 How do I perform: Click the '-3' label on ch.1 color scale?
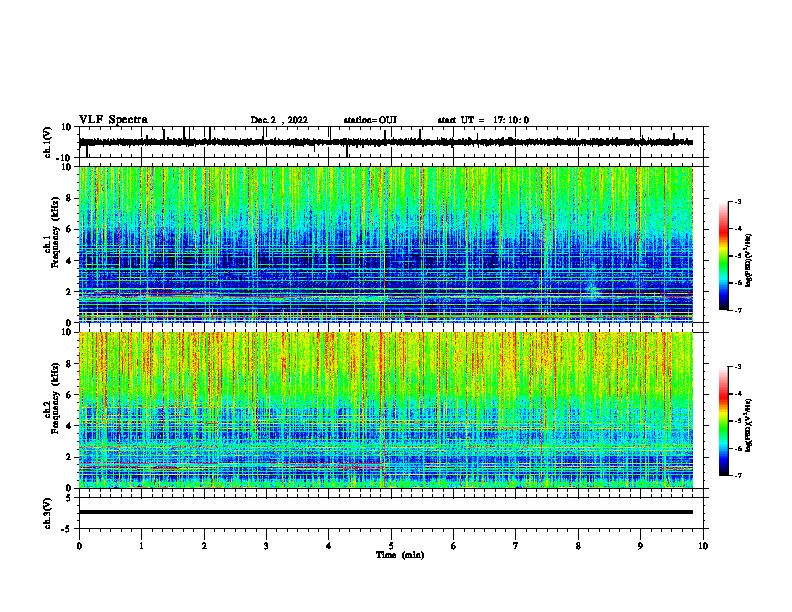coord(738,201)
